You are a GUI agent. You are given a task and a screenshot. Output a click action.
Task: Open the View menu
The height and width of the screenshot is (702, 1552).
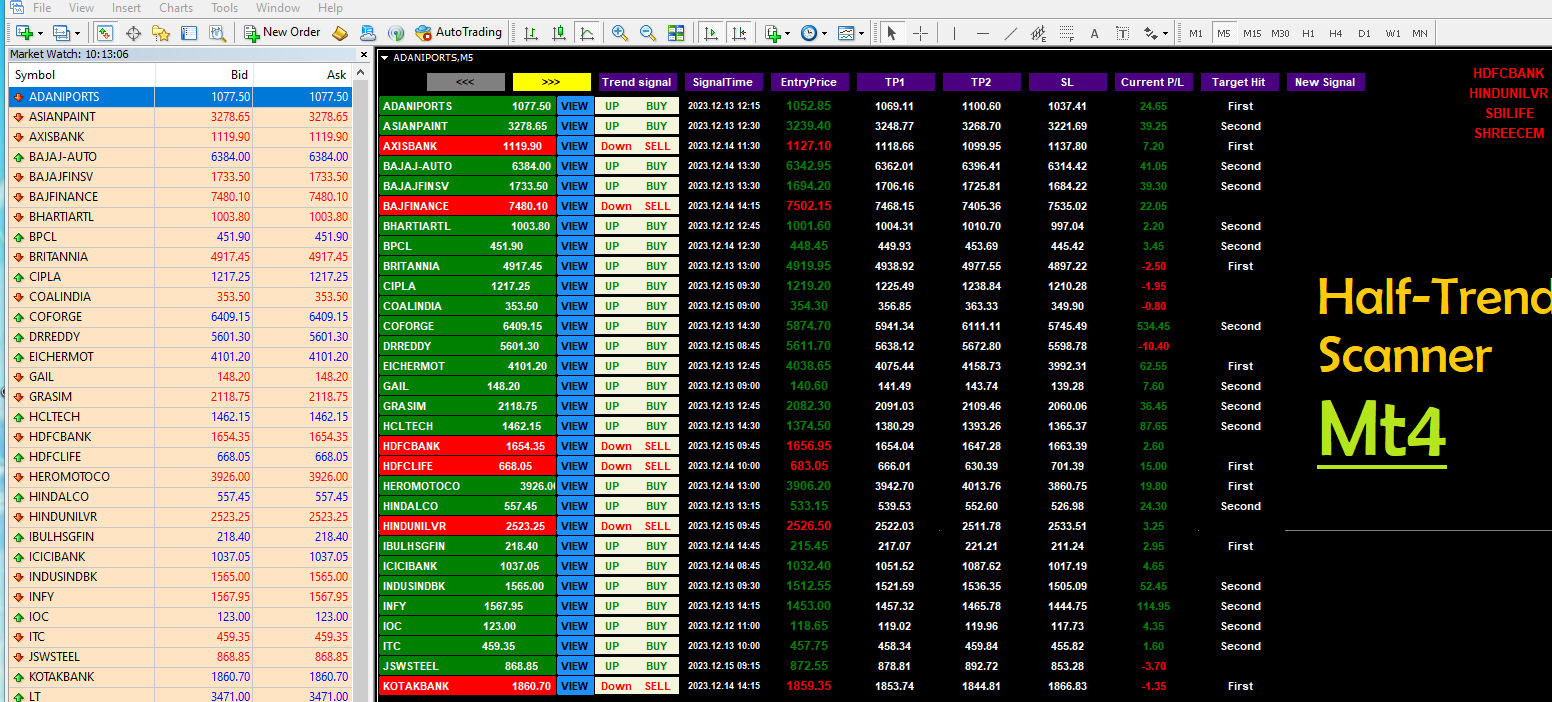coord(82,8)
